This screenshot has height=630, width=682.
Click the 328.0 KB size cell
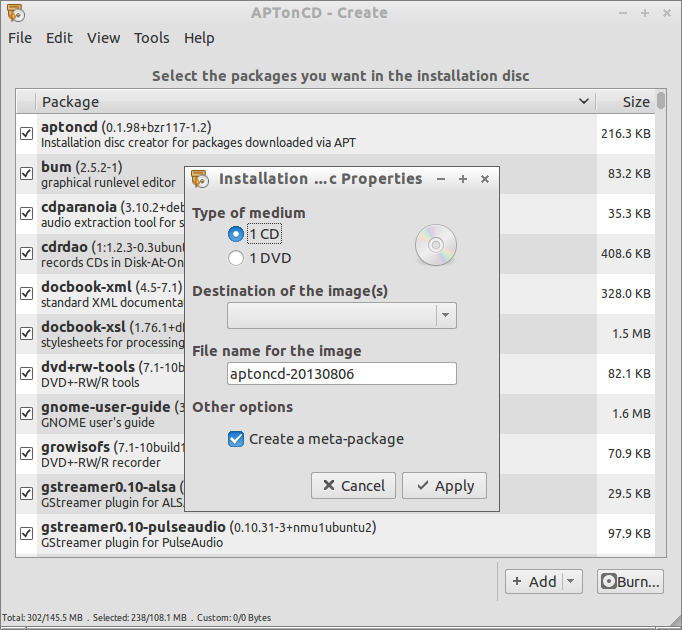click(x=625, y=294)
